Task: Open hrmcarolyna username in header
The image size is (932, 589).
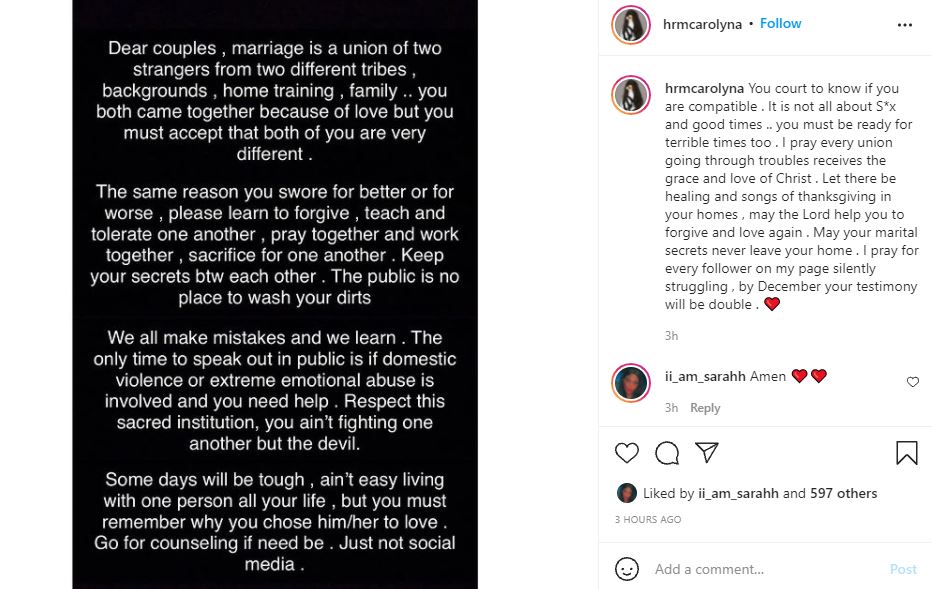Action: coord(703,24)
